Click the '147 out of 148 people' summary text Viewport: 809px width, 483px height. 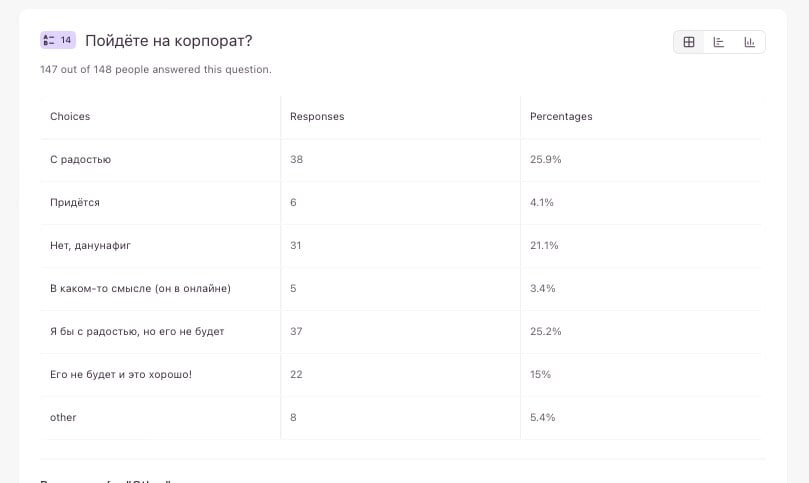(x=155, y=70)
